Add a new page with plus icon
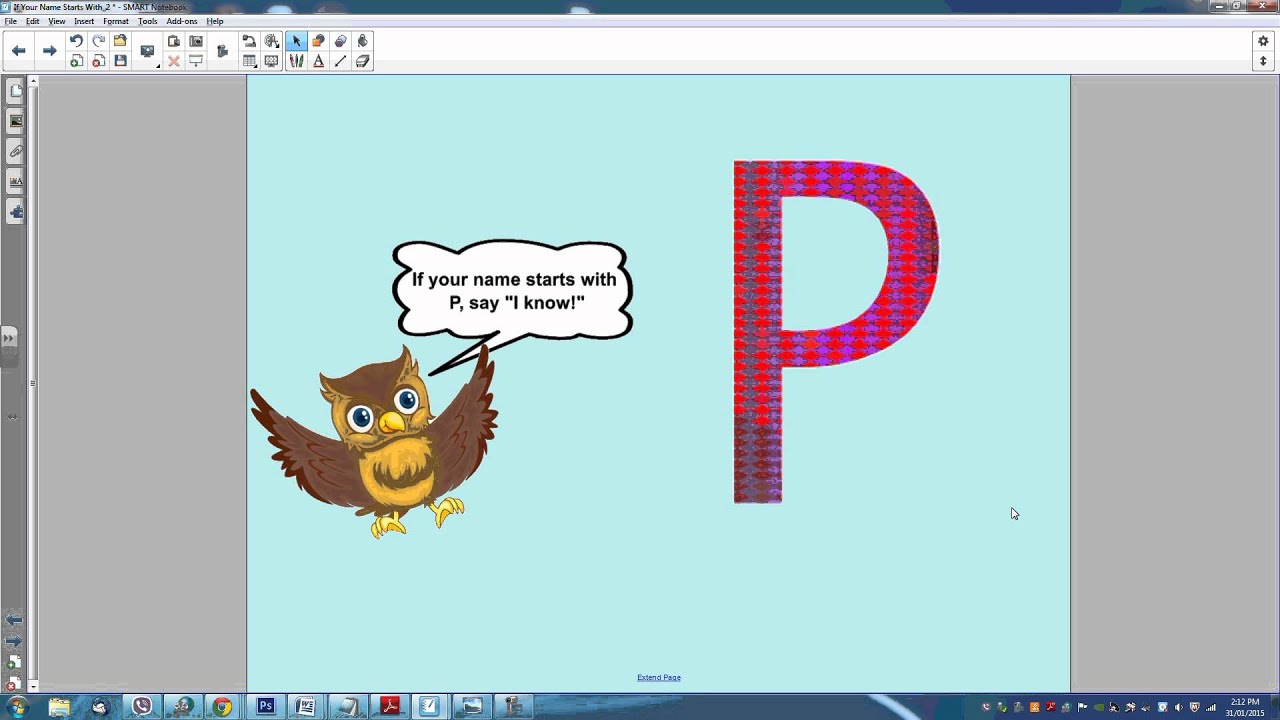 (x=76, y=61)
